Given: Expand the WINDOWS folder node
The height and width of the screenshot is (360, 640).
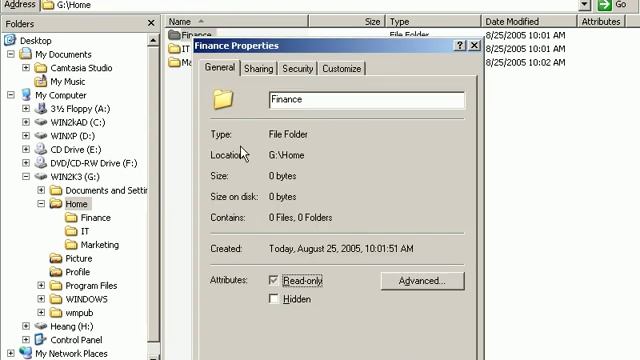Looking at the screenshot, I should coord(41,299).
